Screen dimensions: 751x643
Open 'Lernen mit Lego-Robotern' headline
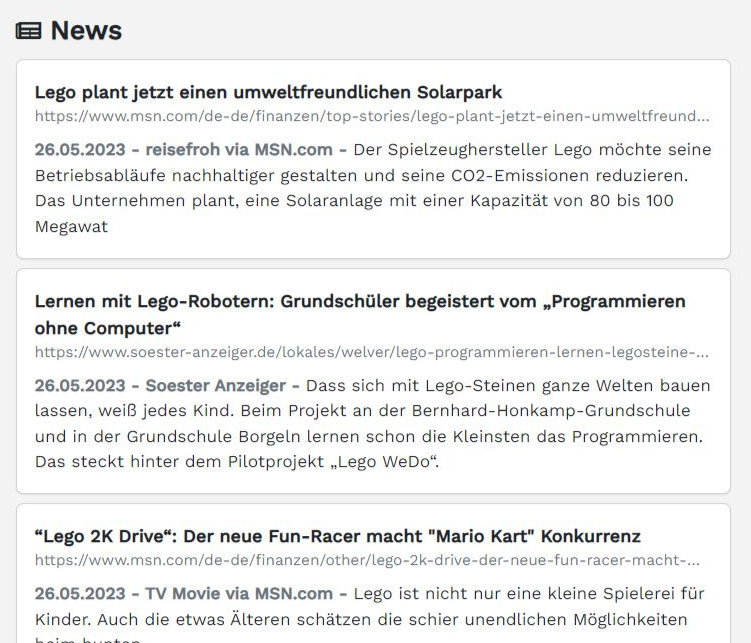pos(360,315)
